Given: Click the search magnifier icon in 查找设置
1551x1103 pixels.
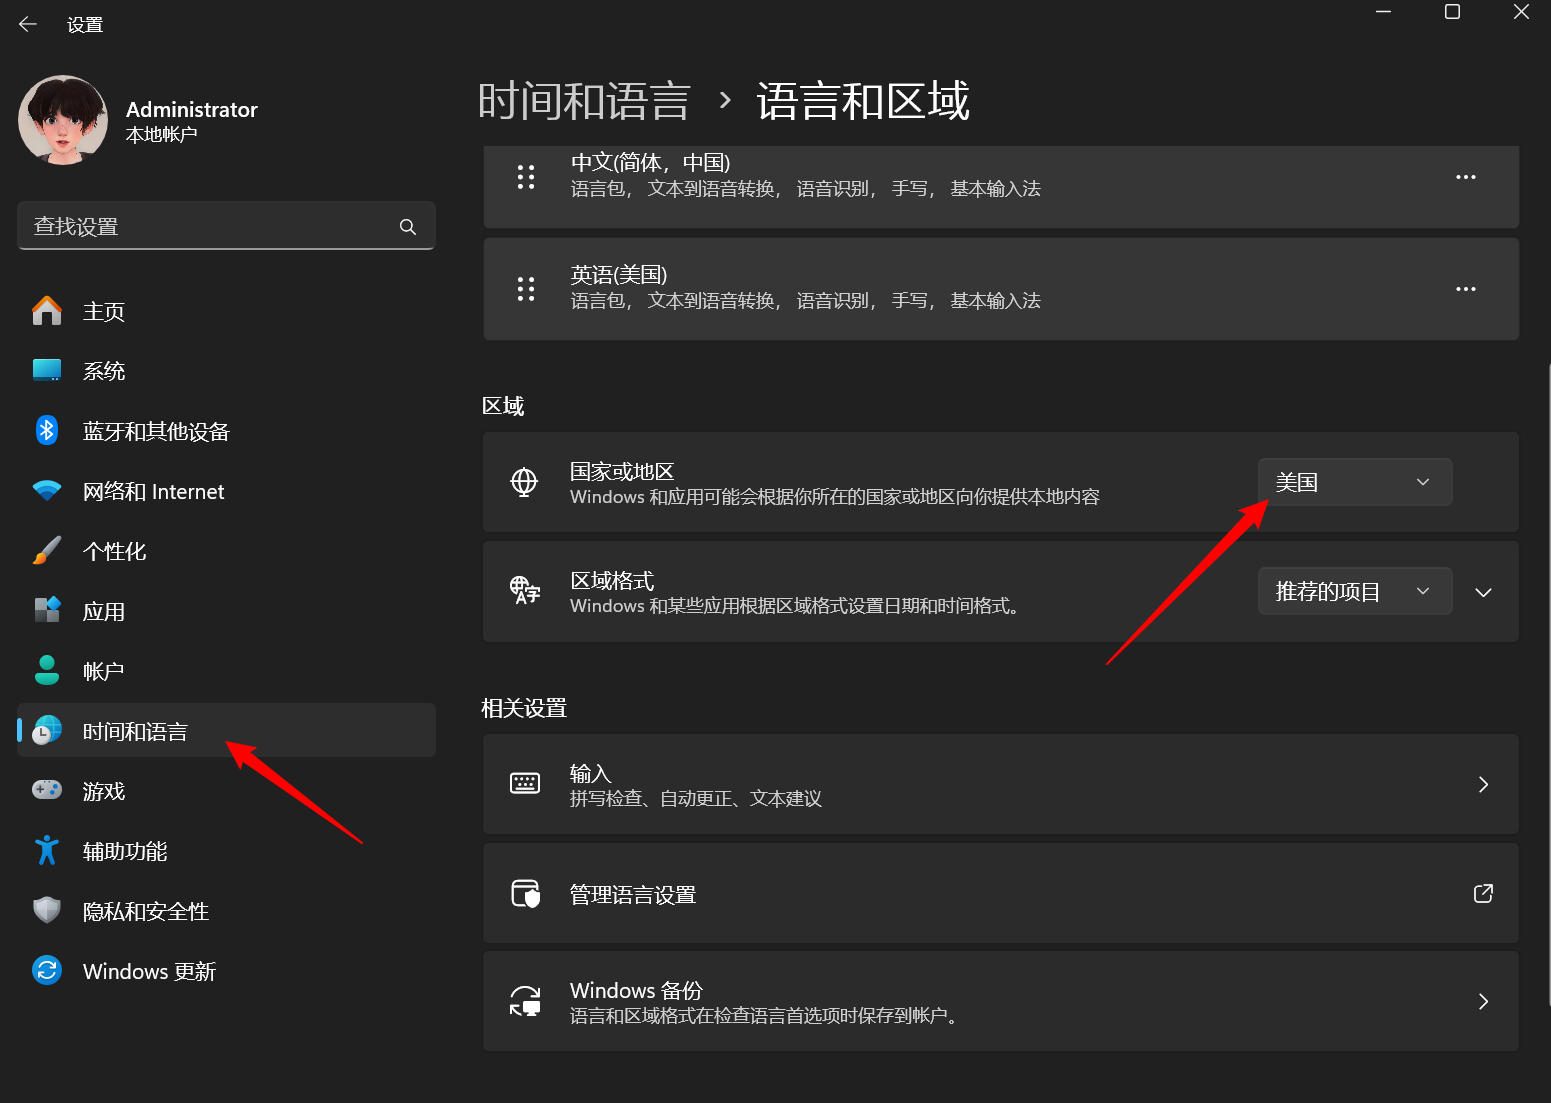Looking at the screenshot, I should (408, 227).
